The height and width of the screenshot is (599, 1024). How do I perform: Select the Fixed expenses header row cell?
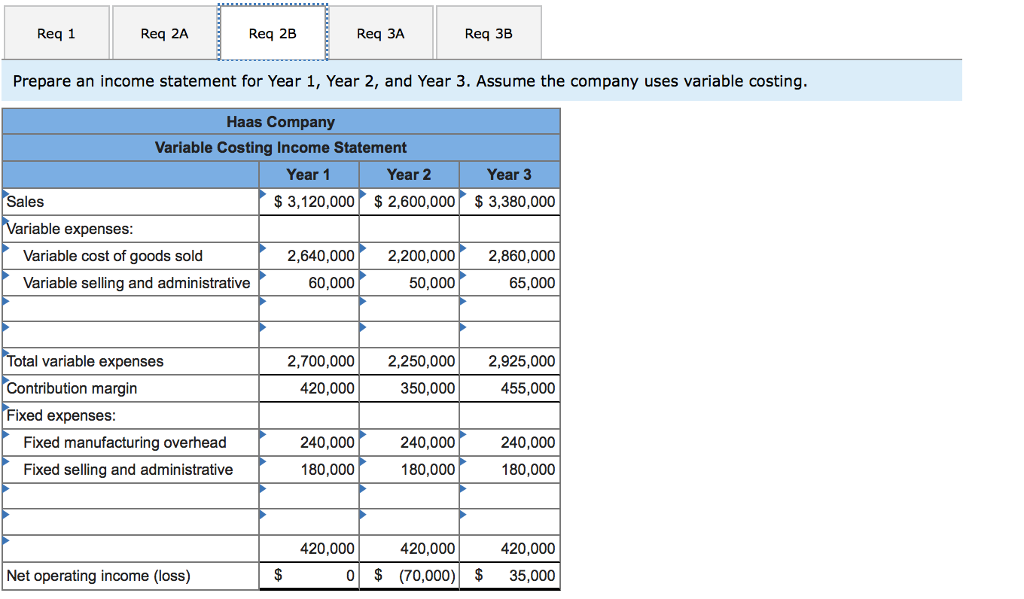pos(130,415)
